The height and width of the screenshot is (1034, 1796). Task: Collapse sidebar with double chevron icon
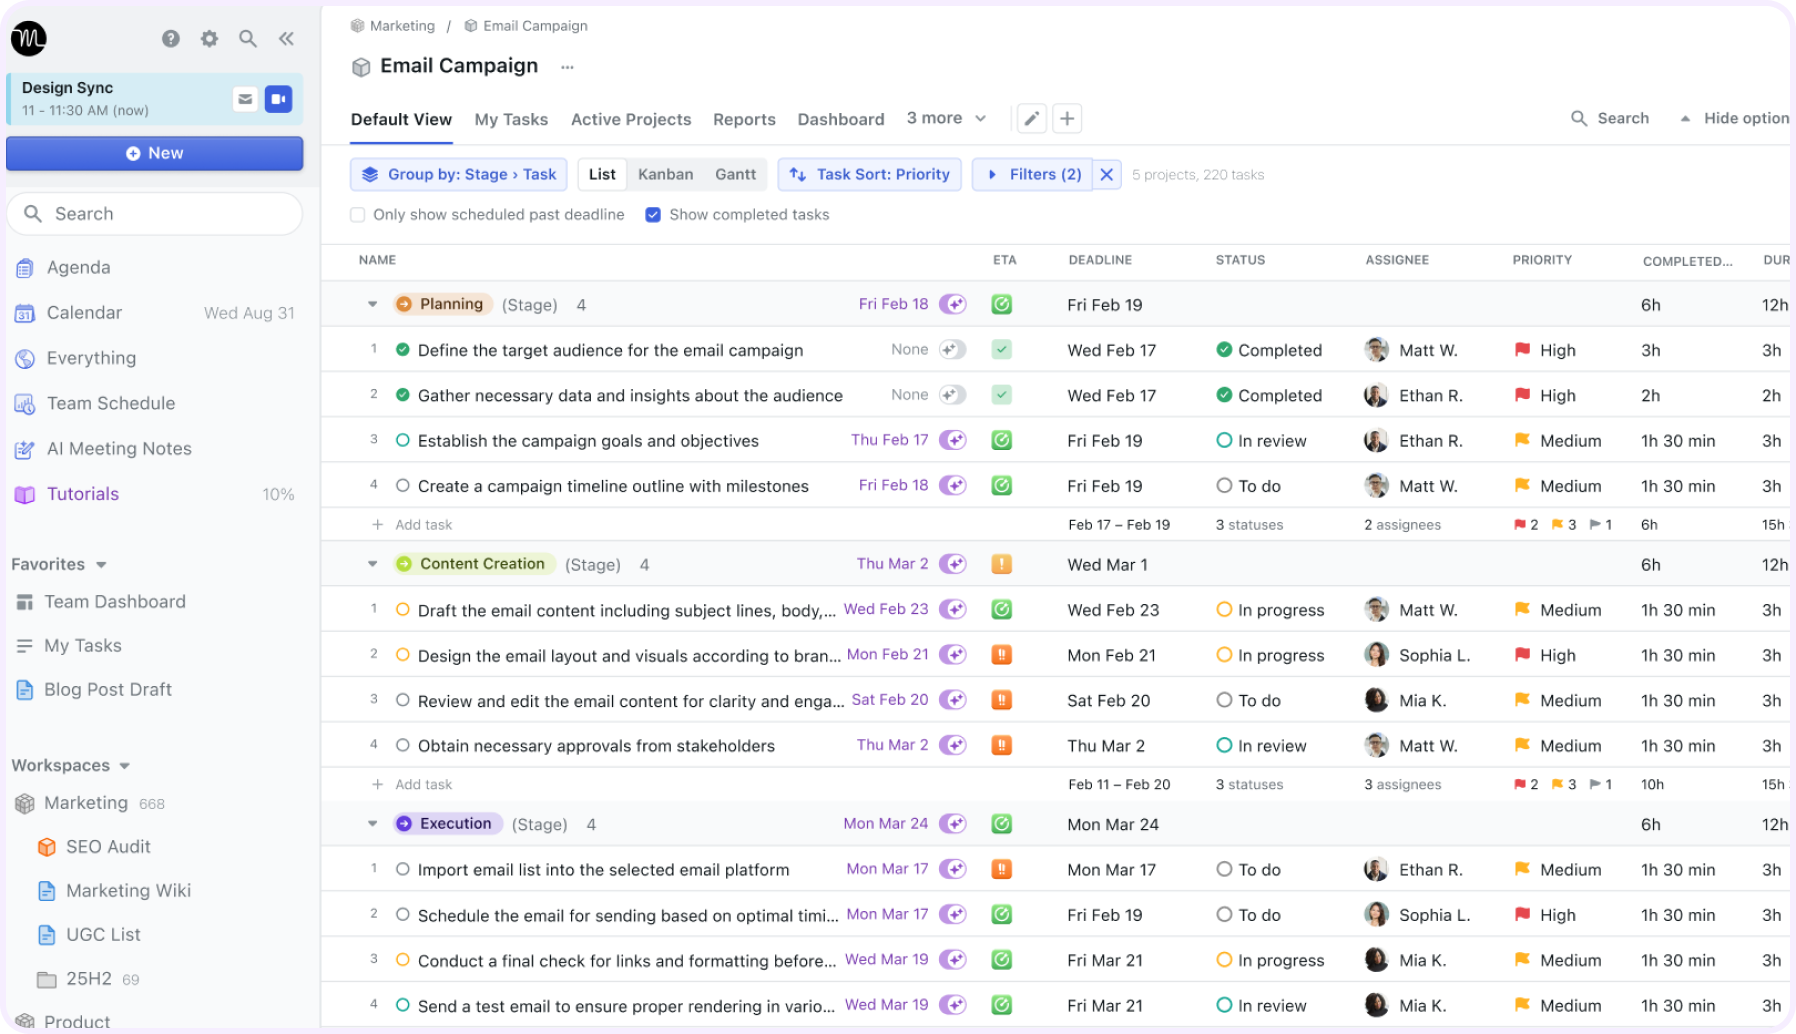coord(286,39)
